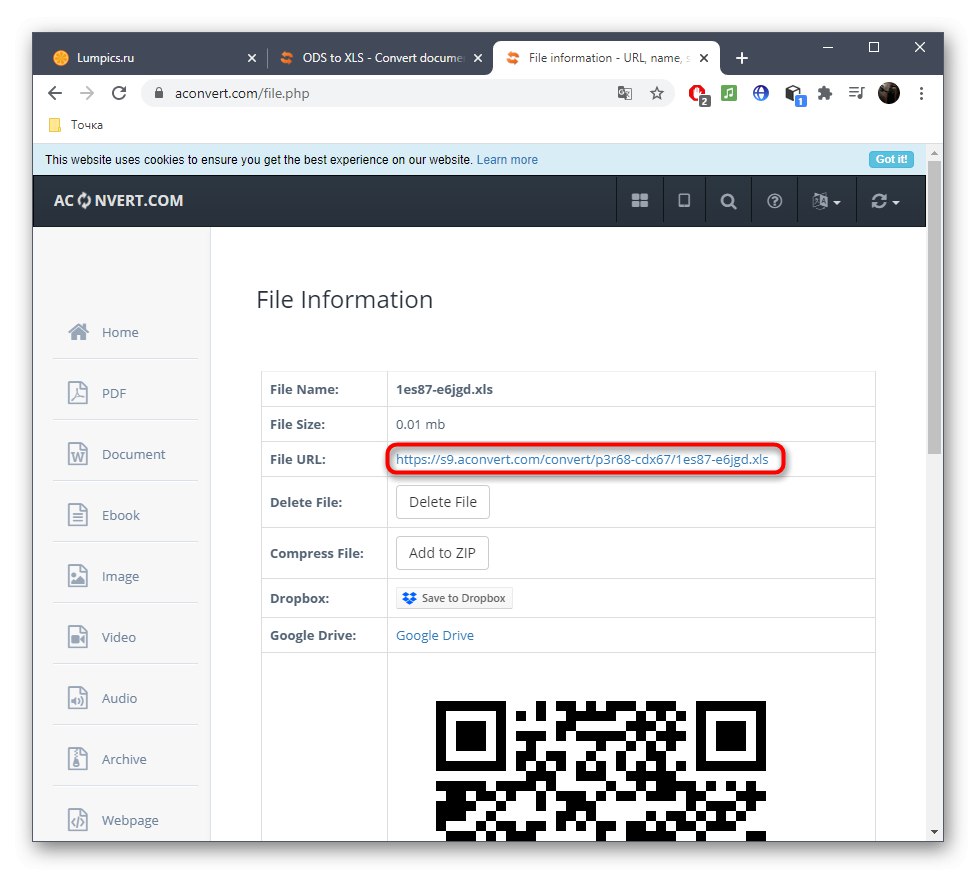Open the cube extension with badge 1
This screenshot has width=976, height=874.
tap(795, 95)
